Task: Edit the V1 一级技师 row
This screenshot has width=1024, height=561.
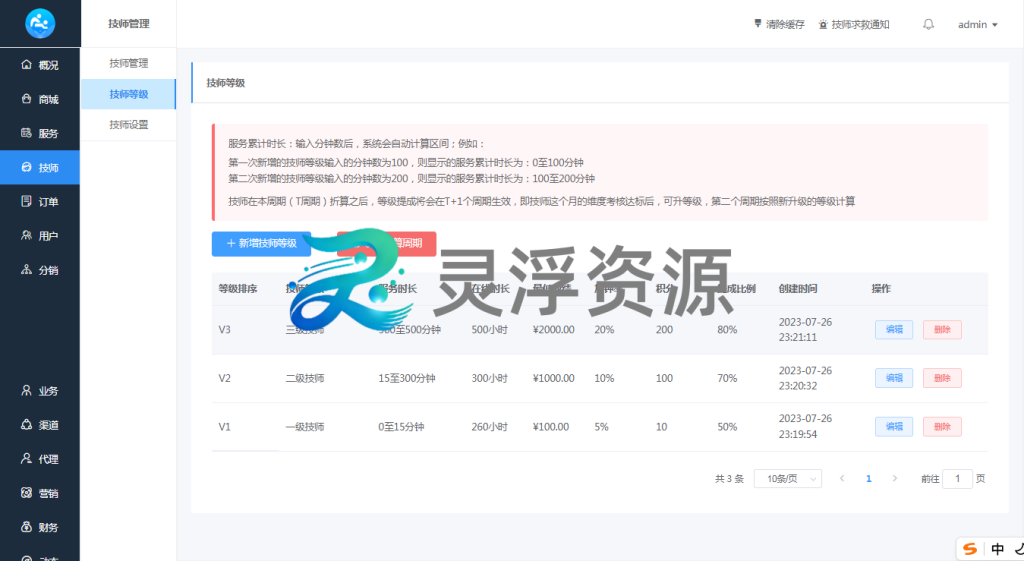Action: tap(894, 426)
